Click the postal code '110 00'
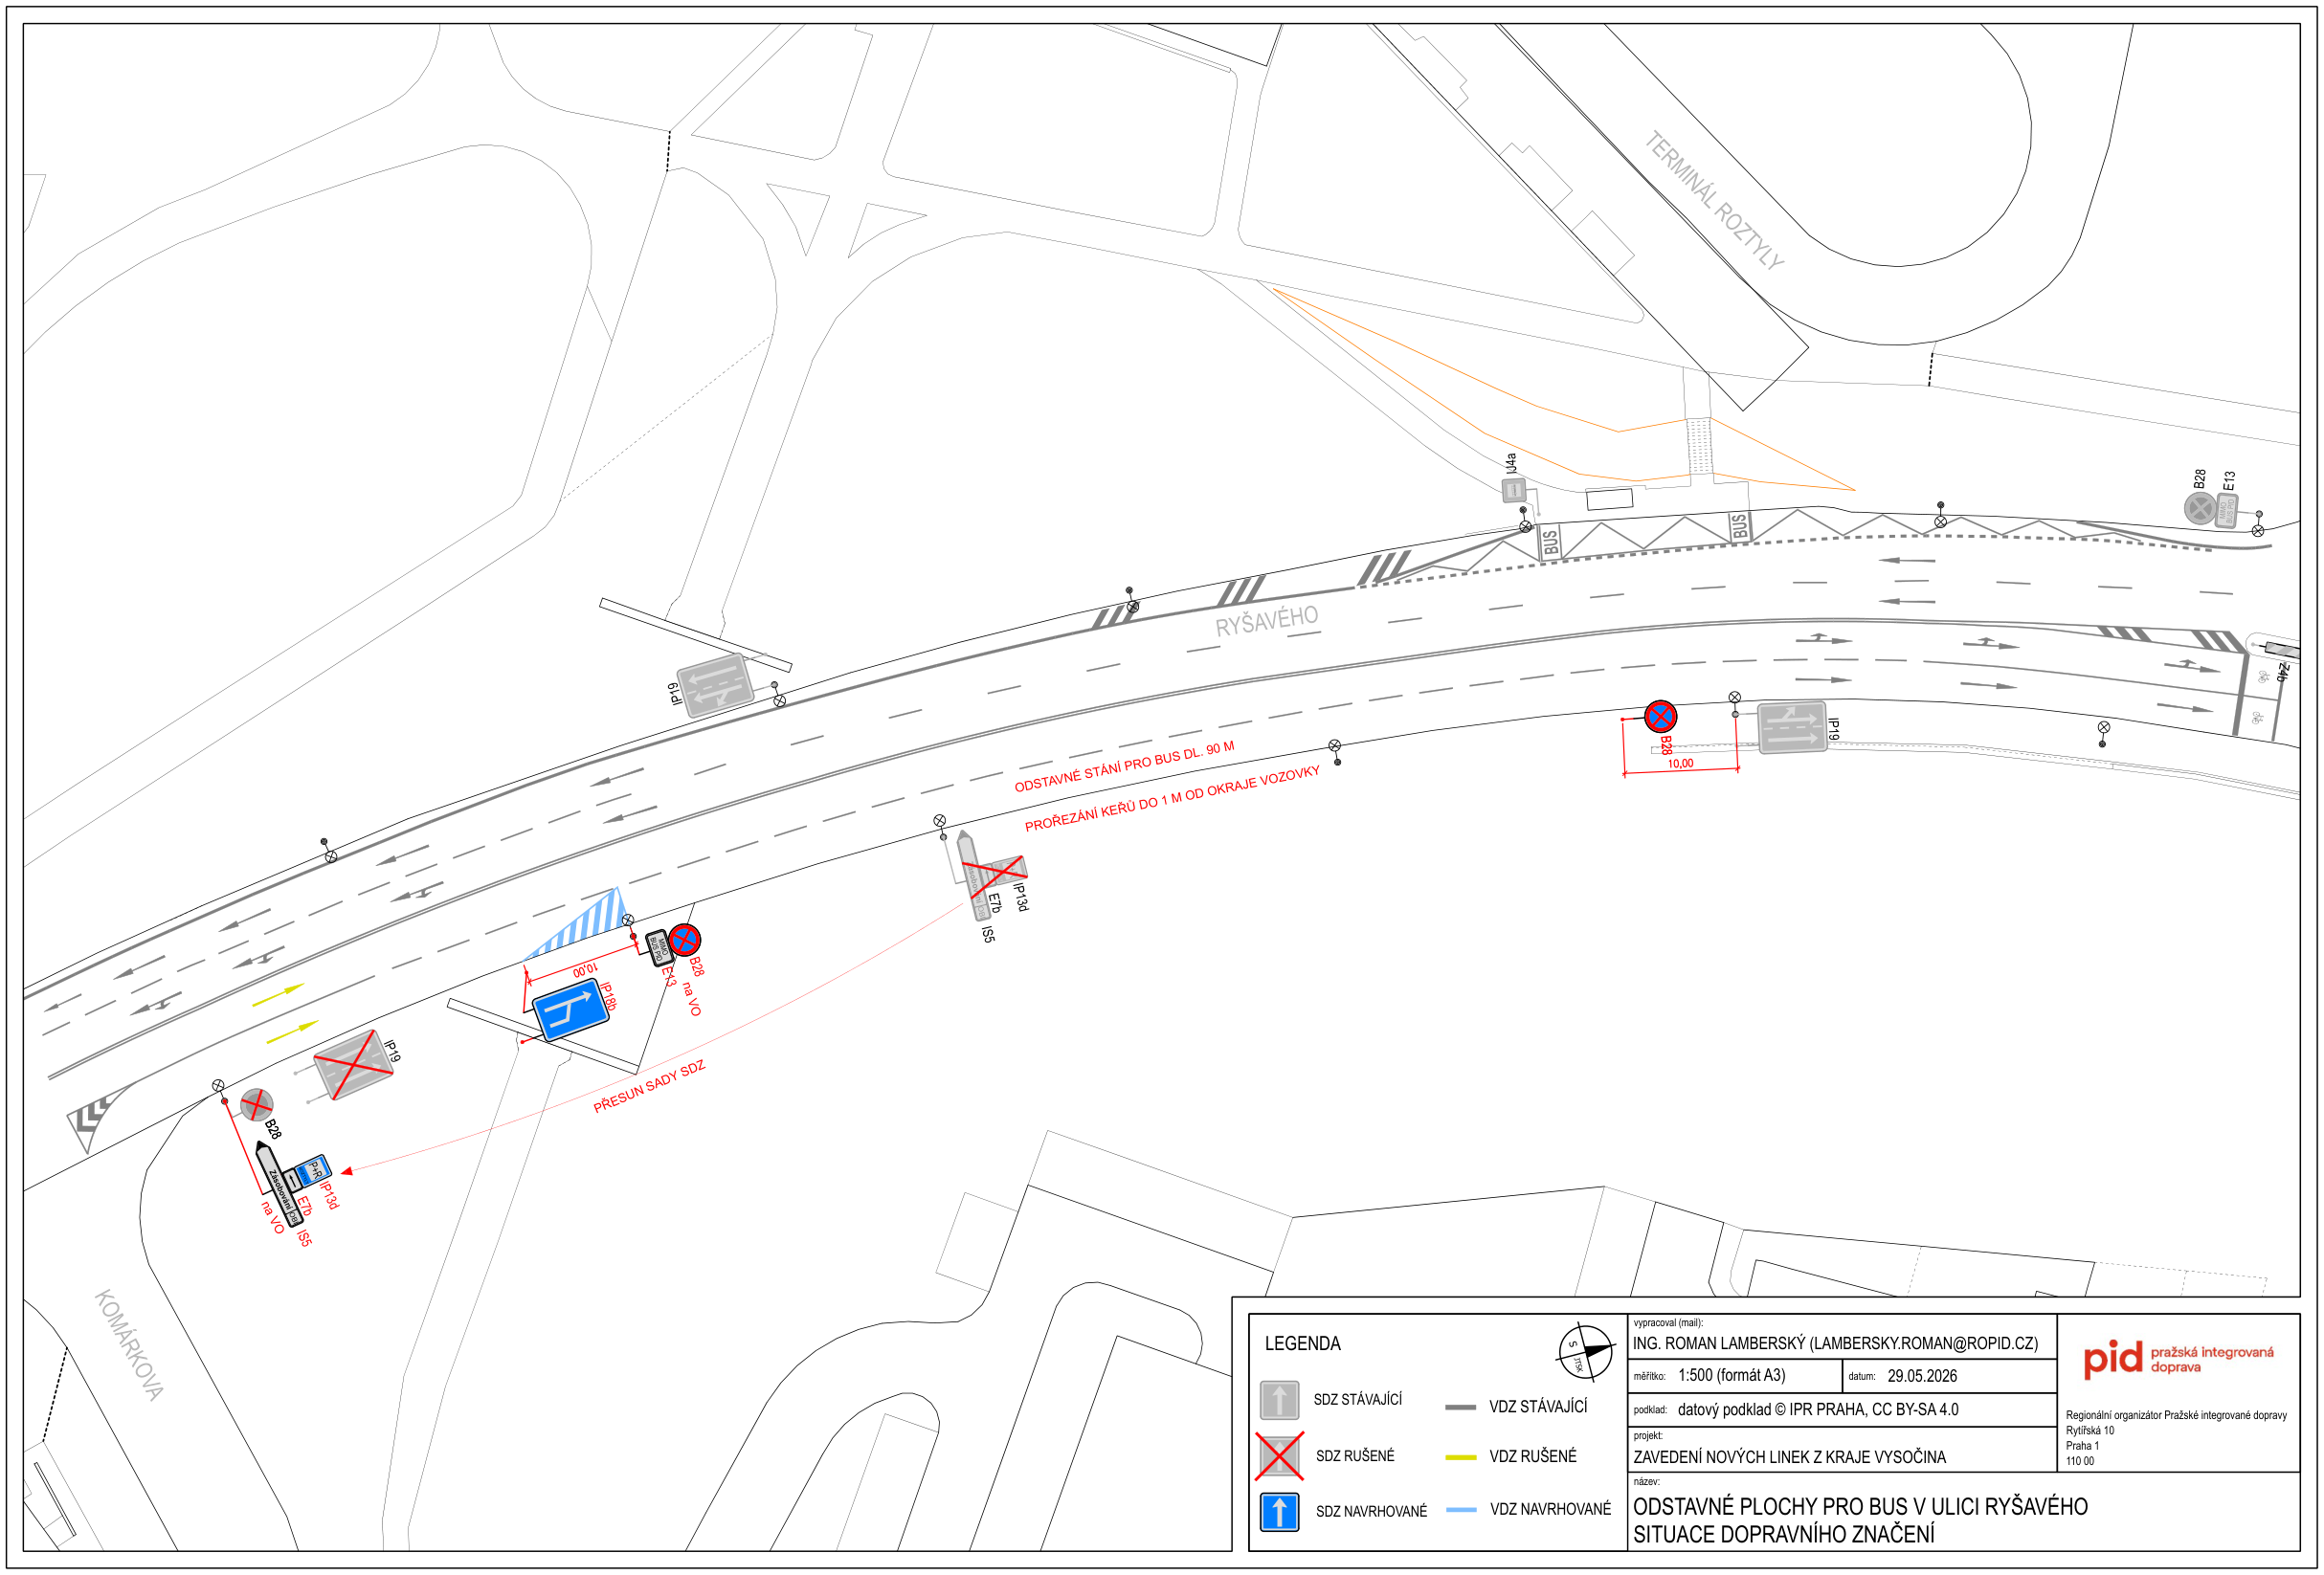 [2080, 1461]
